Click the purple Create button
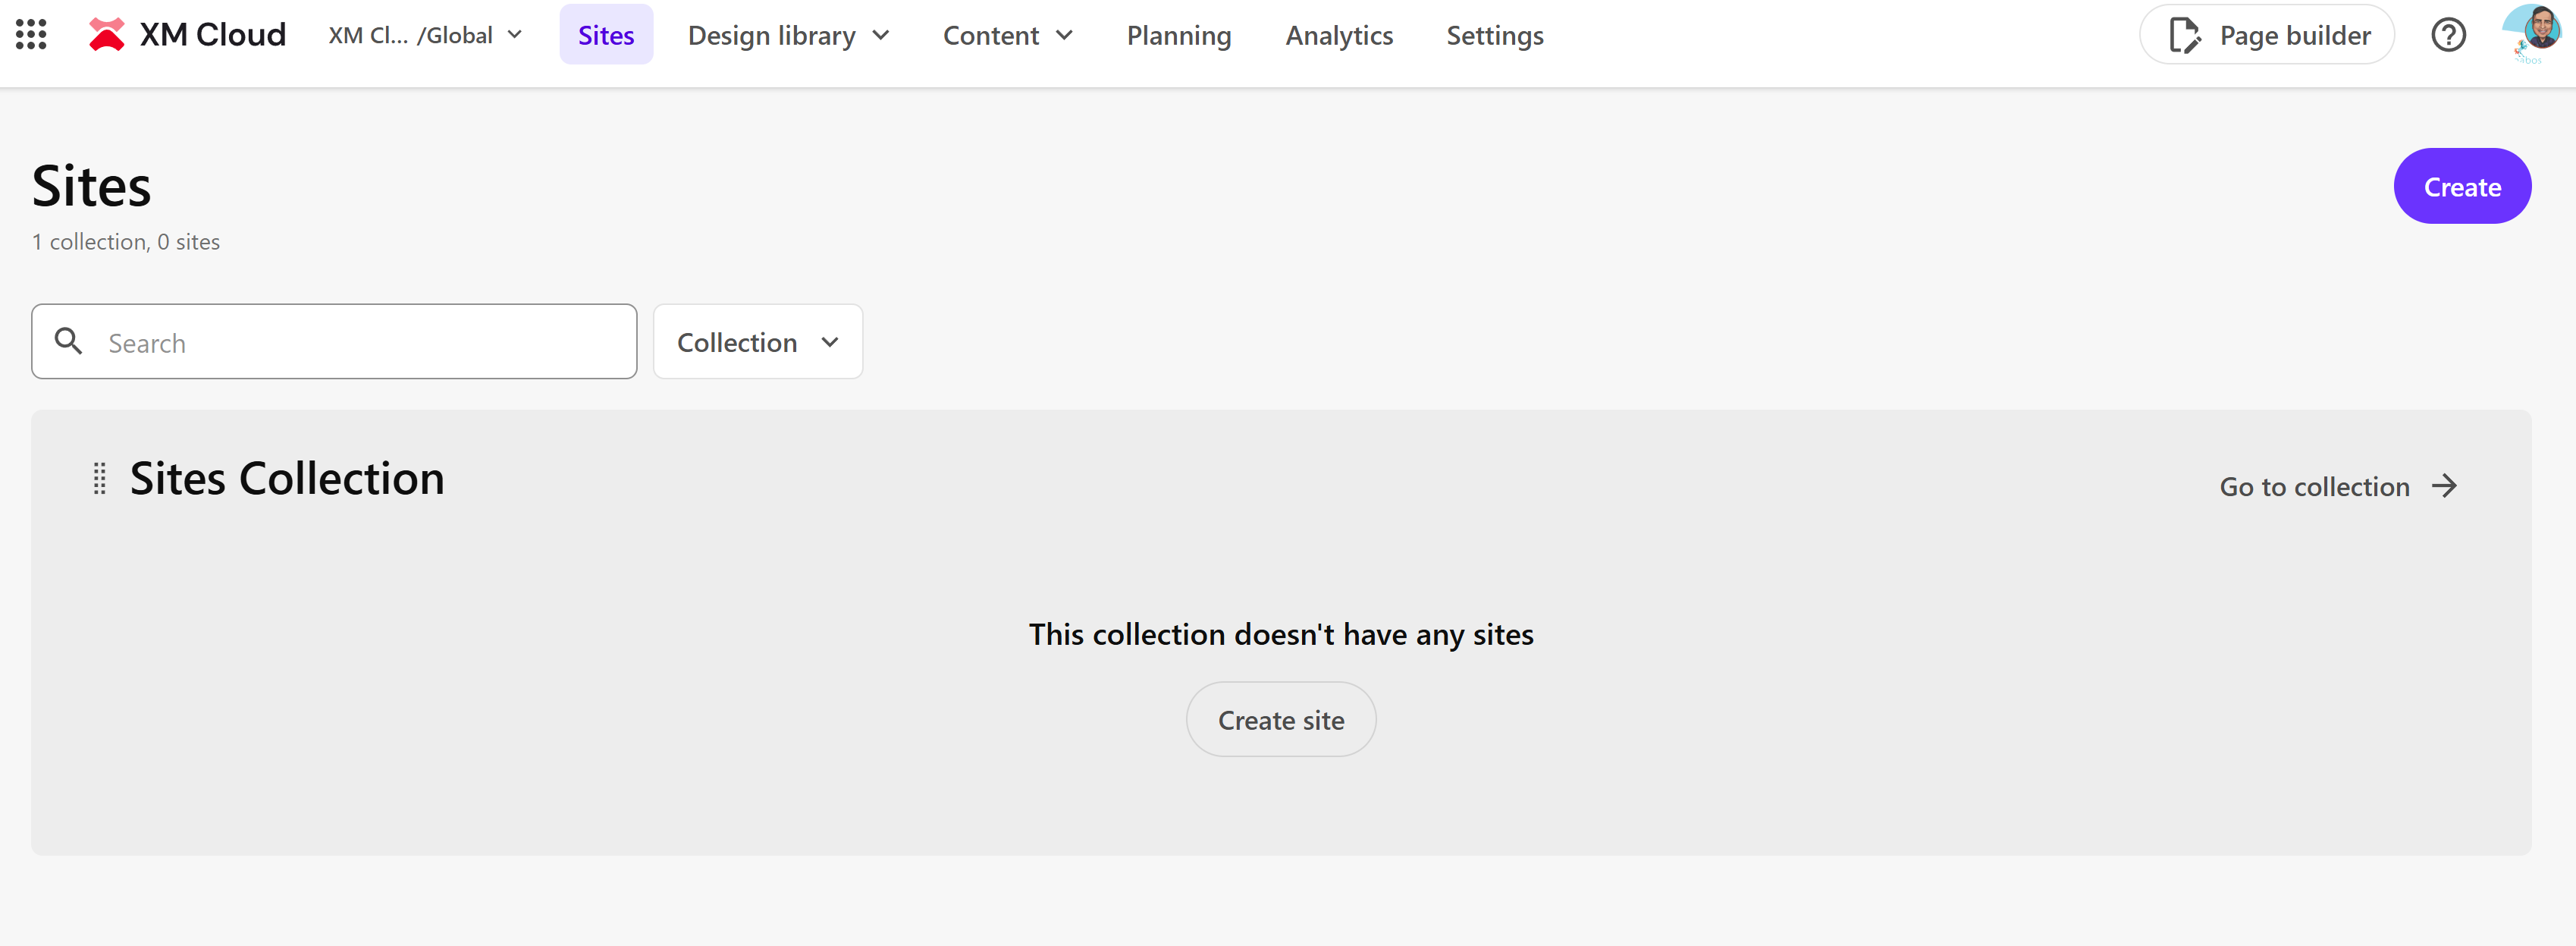Image resolution: width=2576 pixels, height=946 pixels. tap(2462, 185)
